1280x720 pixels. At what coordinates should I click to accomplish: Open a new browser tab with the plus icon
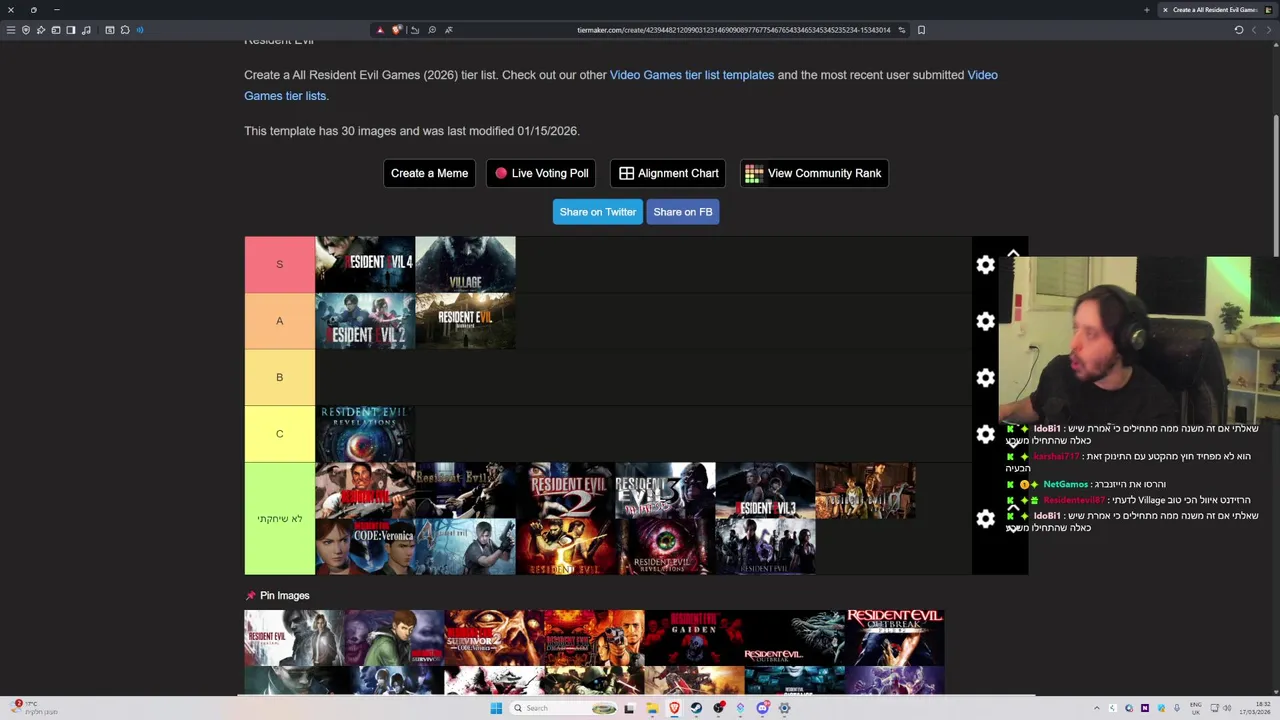tap(1147, 10)
